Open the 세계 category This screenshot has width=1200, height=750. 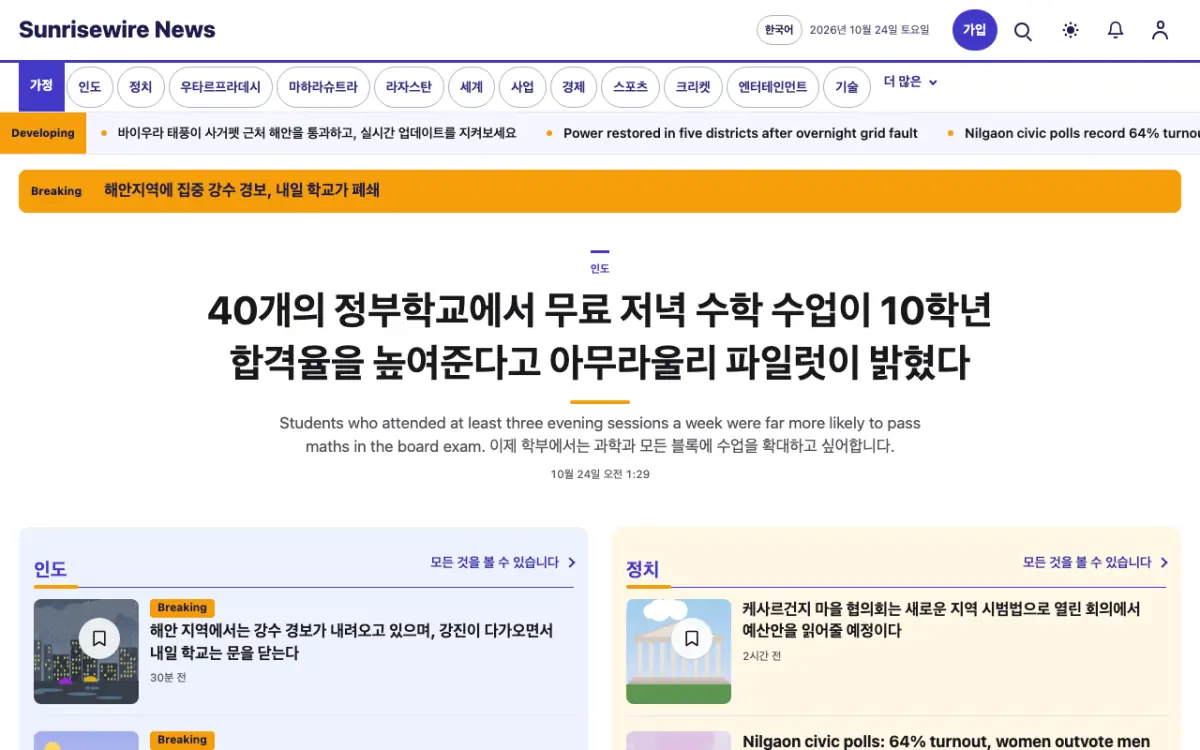(x=471, y=87)
